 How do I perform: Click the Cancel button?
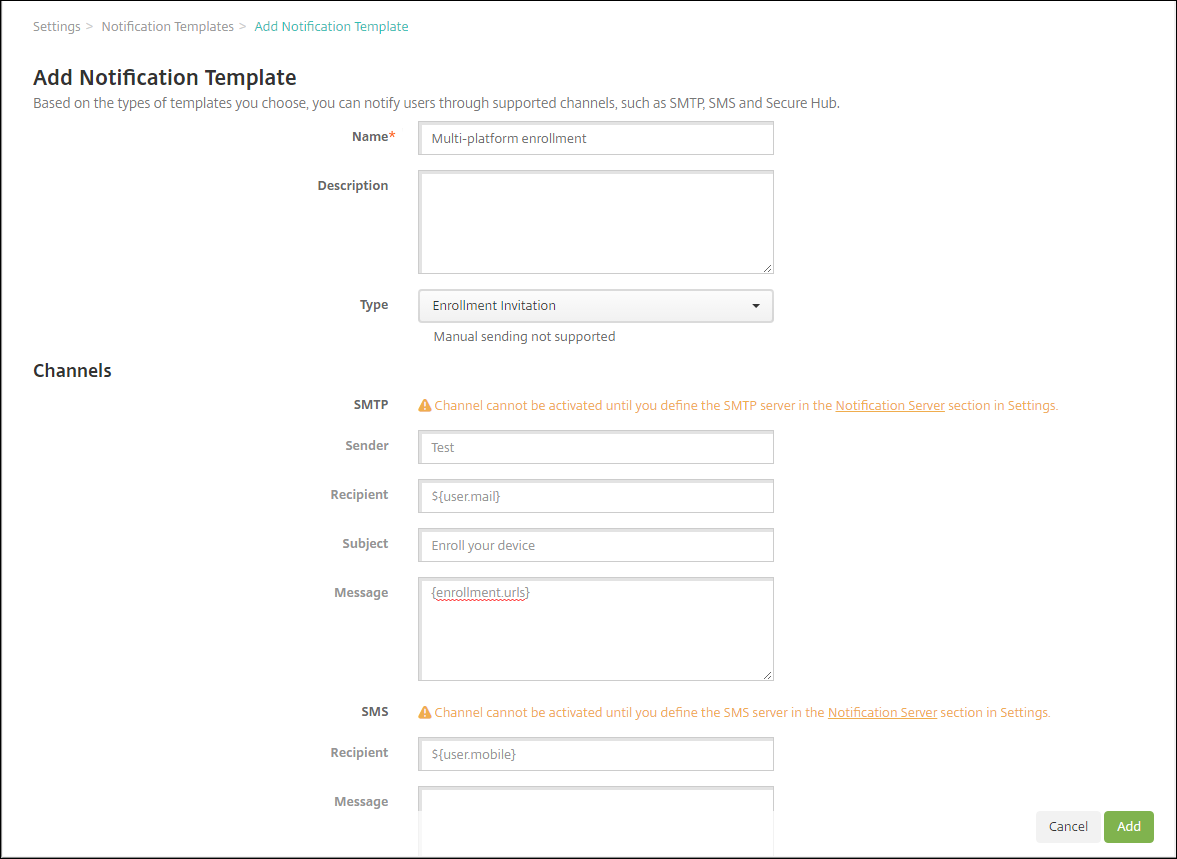1067,827
